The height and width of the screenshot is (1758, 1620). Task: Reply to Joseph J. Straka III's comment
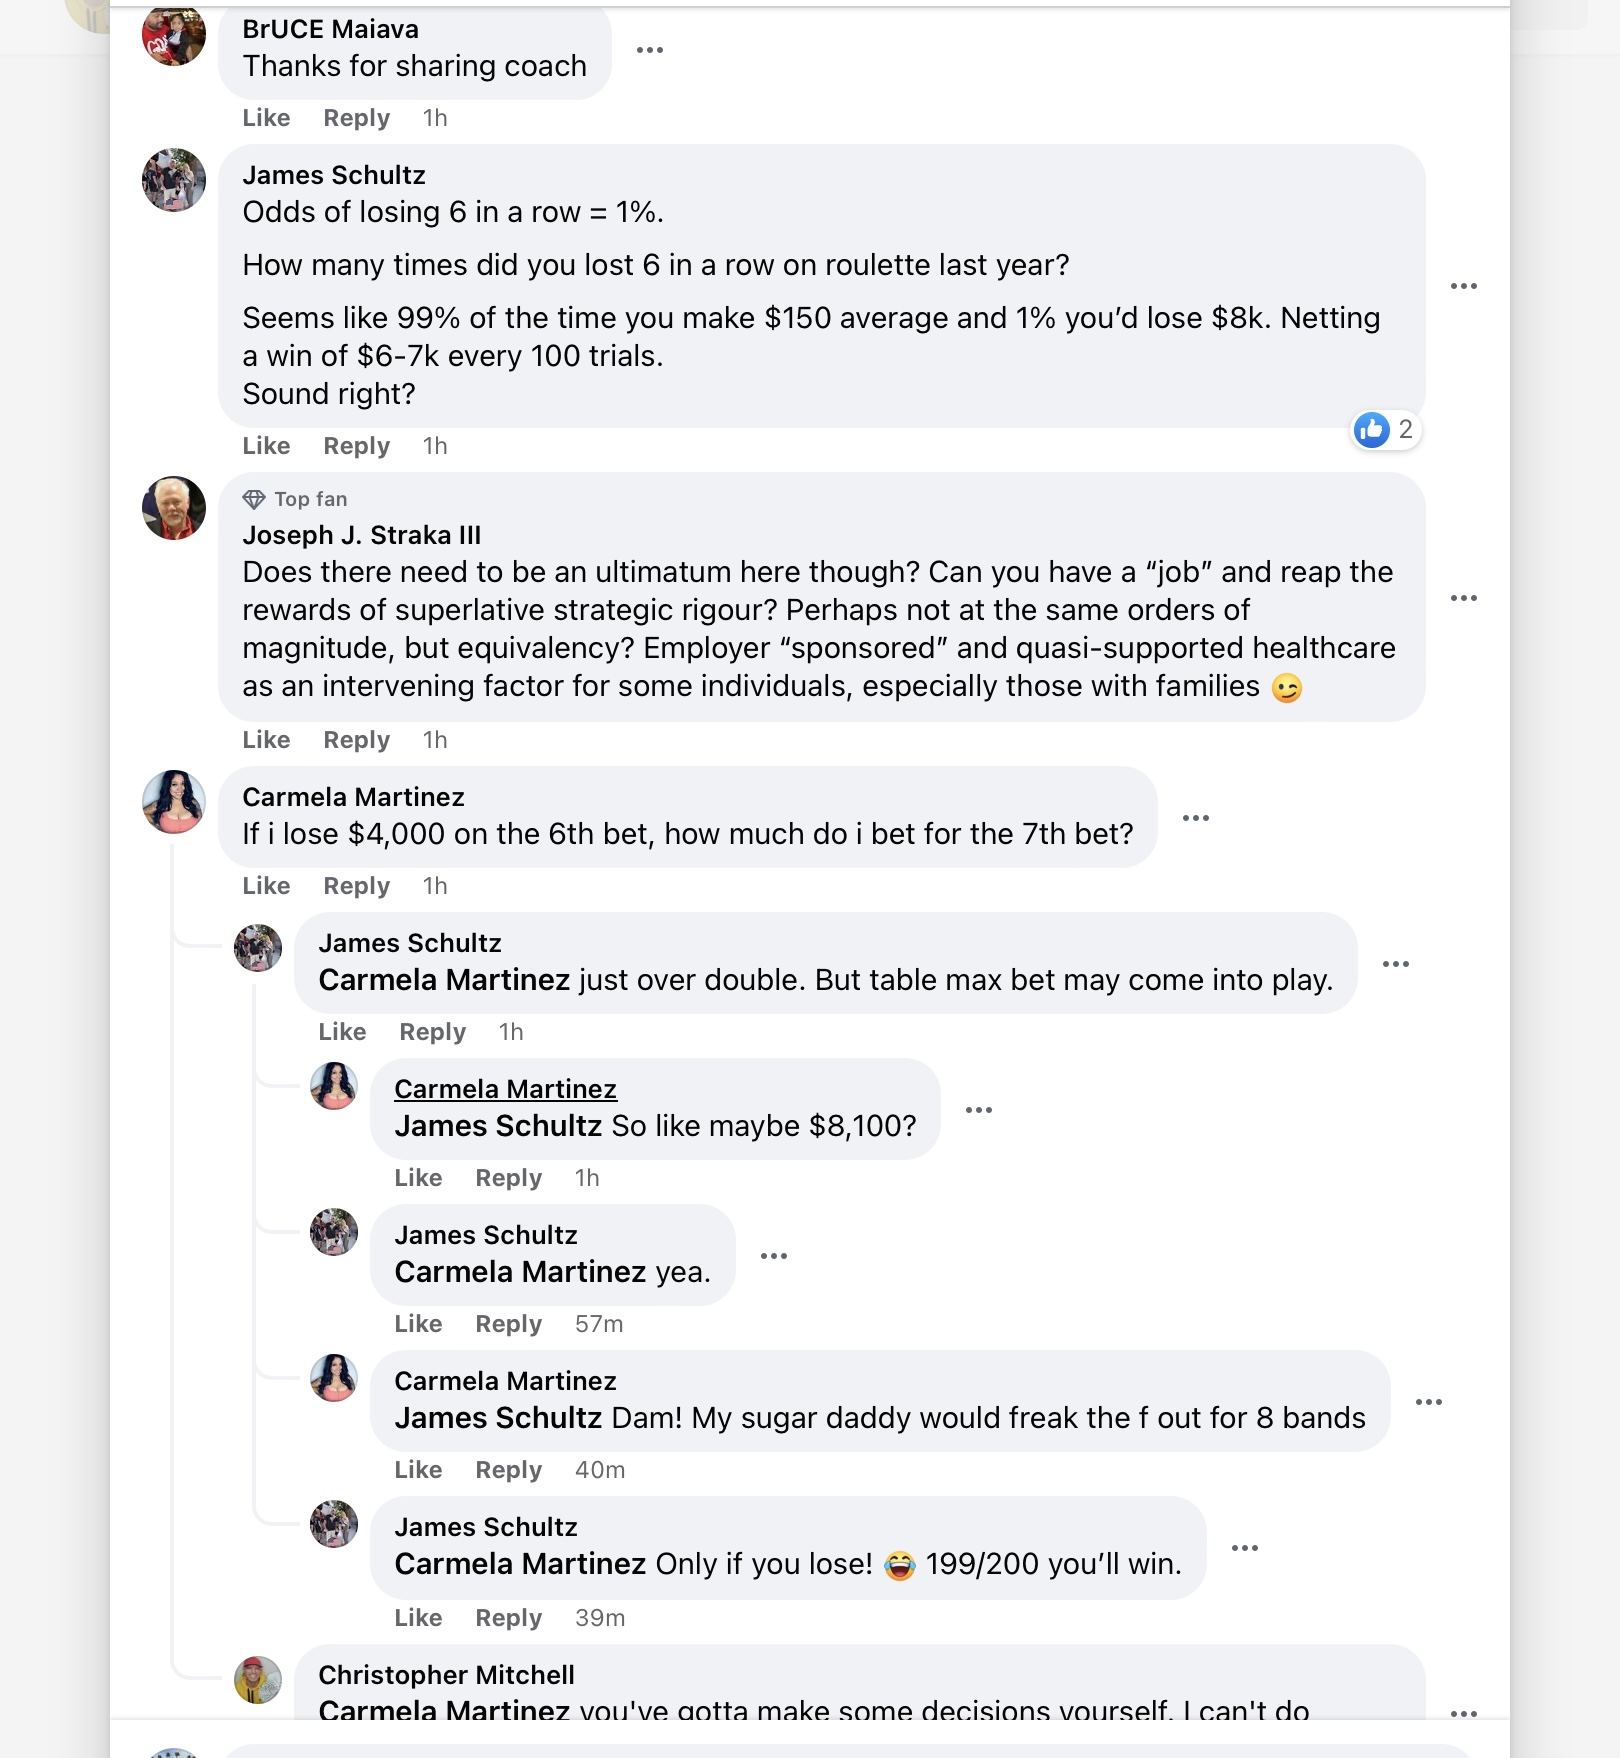tap(356, 740)
